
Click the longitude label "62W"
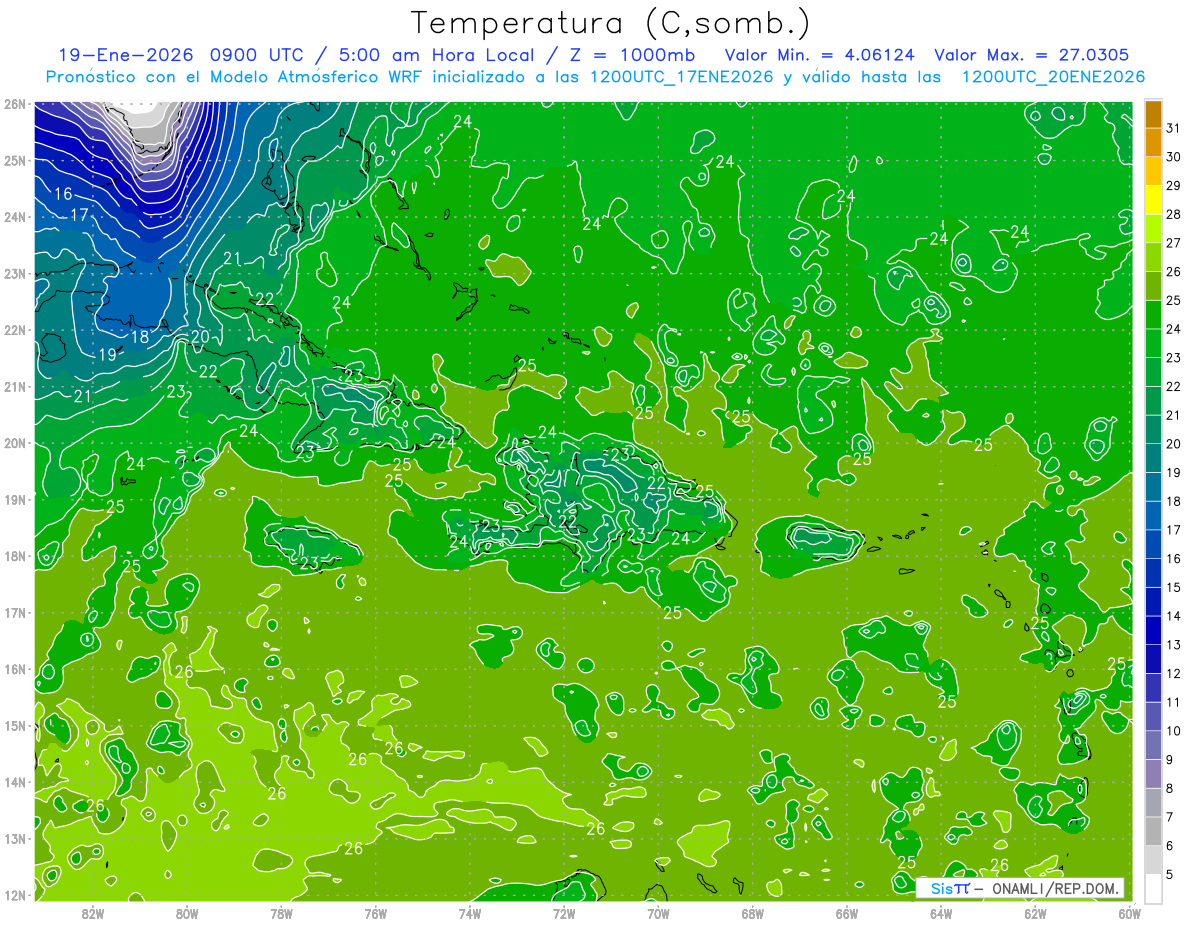click(x=1035, y=913)
